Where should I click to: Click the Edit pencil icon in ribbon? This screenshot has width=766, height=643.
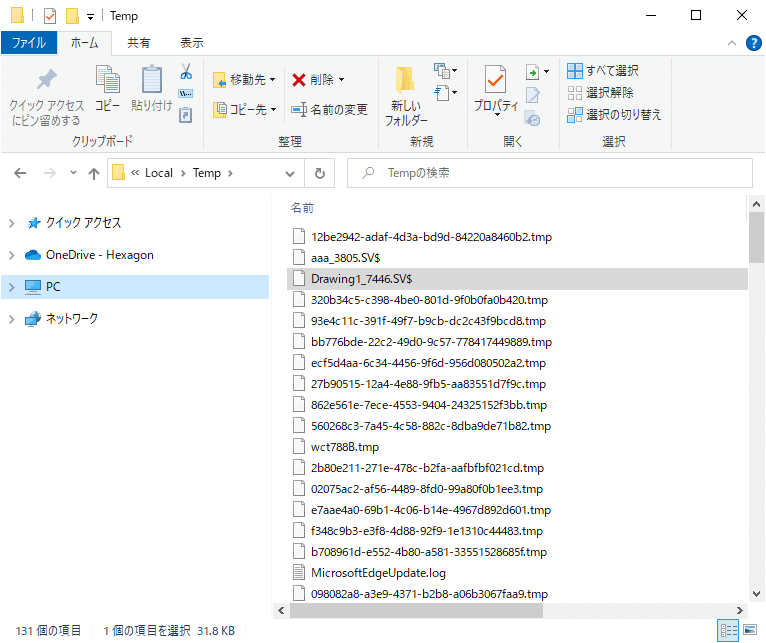click(x=532, y=94)
